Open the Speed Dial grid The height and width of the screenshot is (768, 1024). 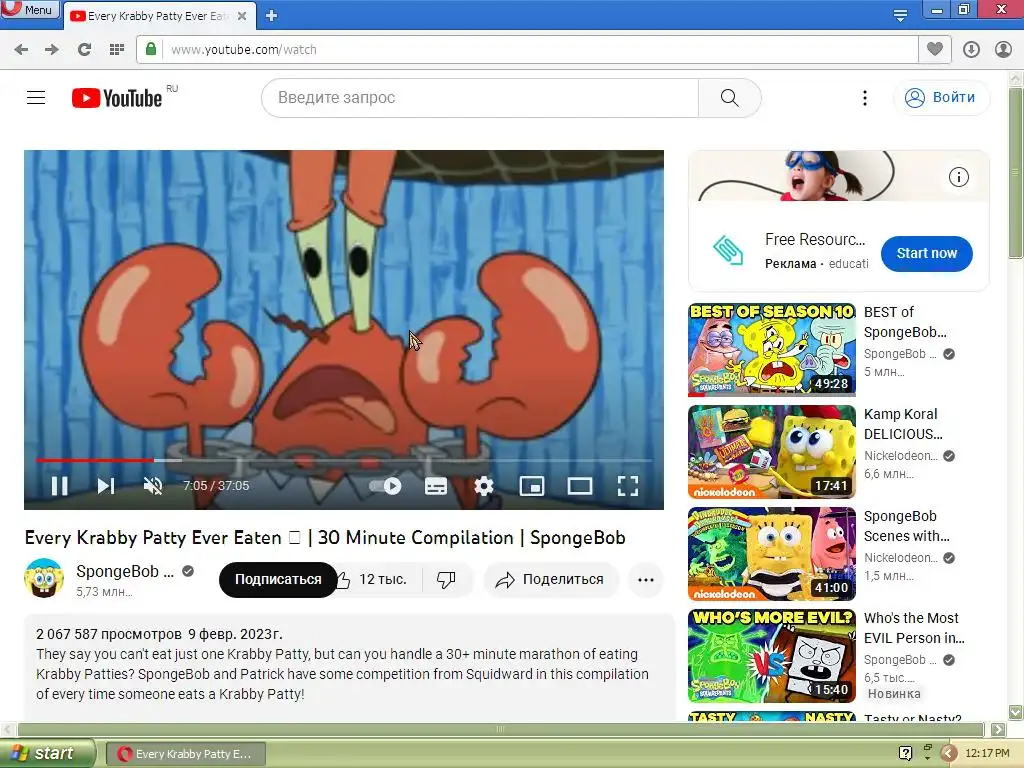click(116, 50)
